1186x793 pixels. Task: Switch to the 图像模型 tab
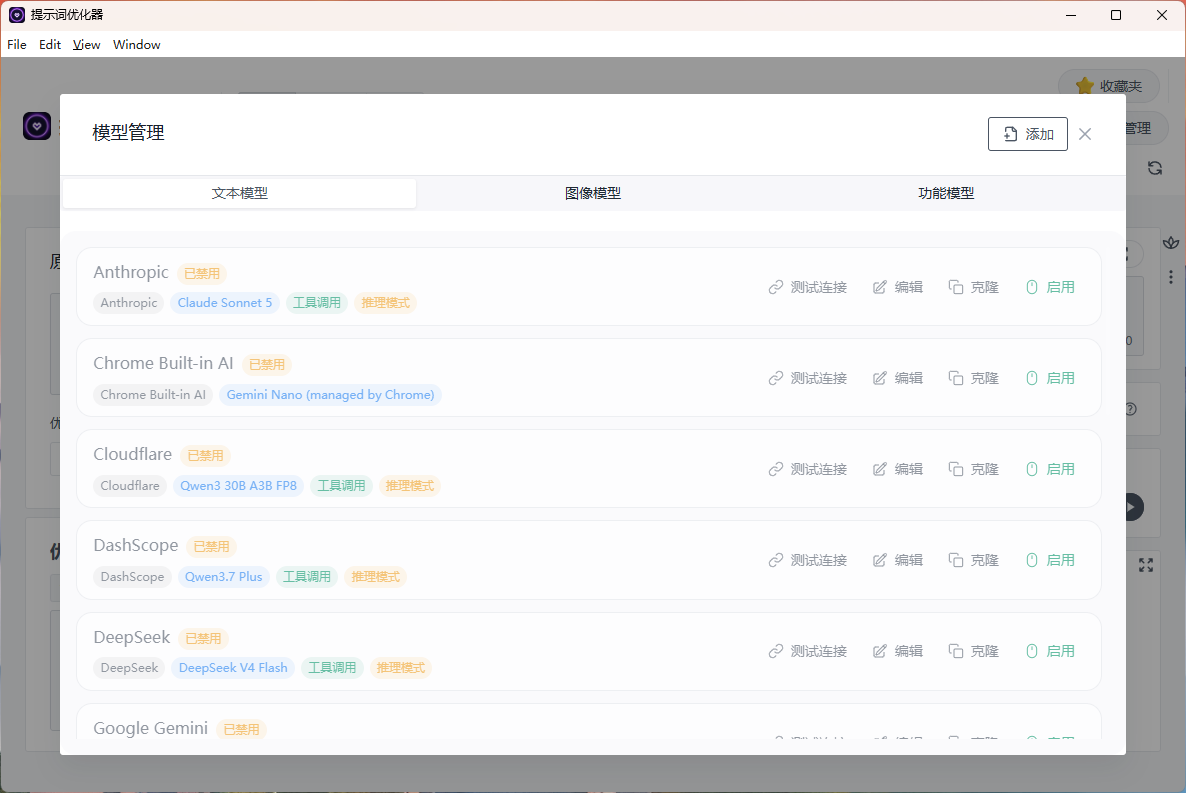(x=593, y=194)
